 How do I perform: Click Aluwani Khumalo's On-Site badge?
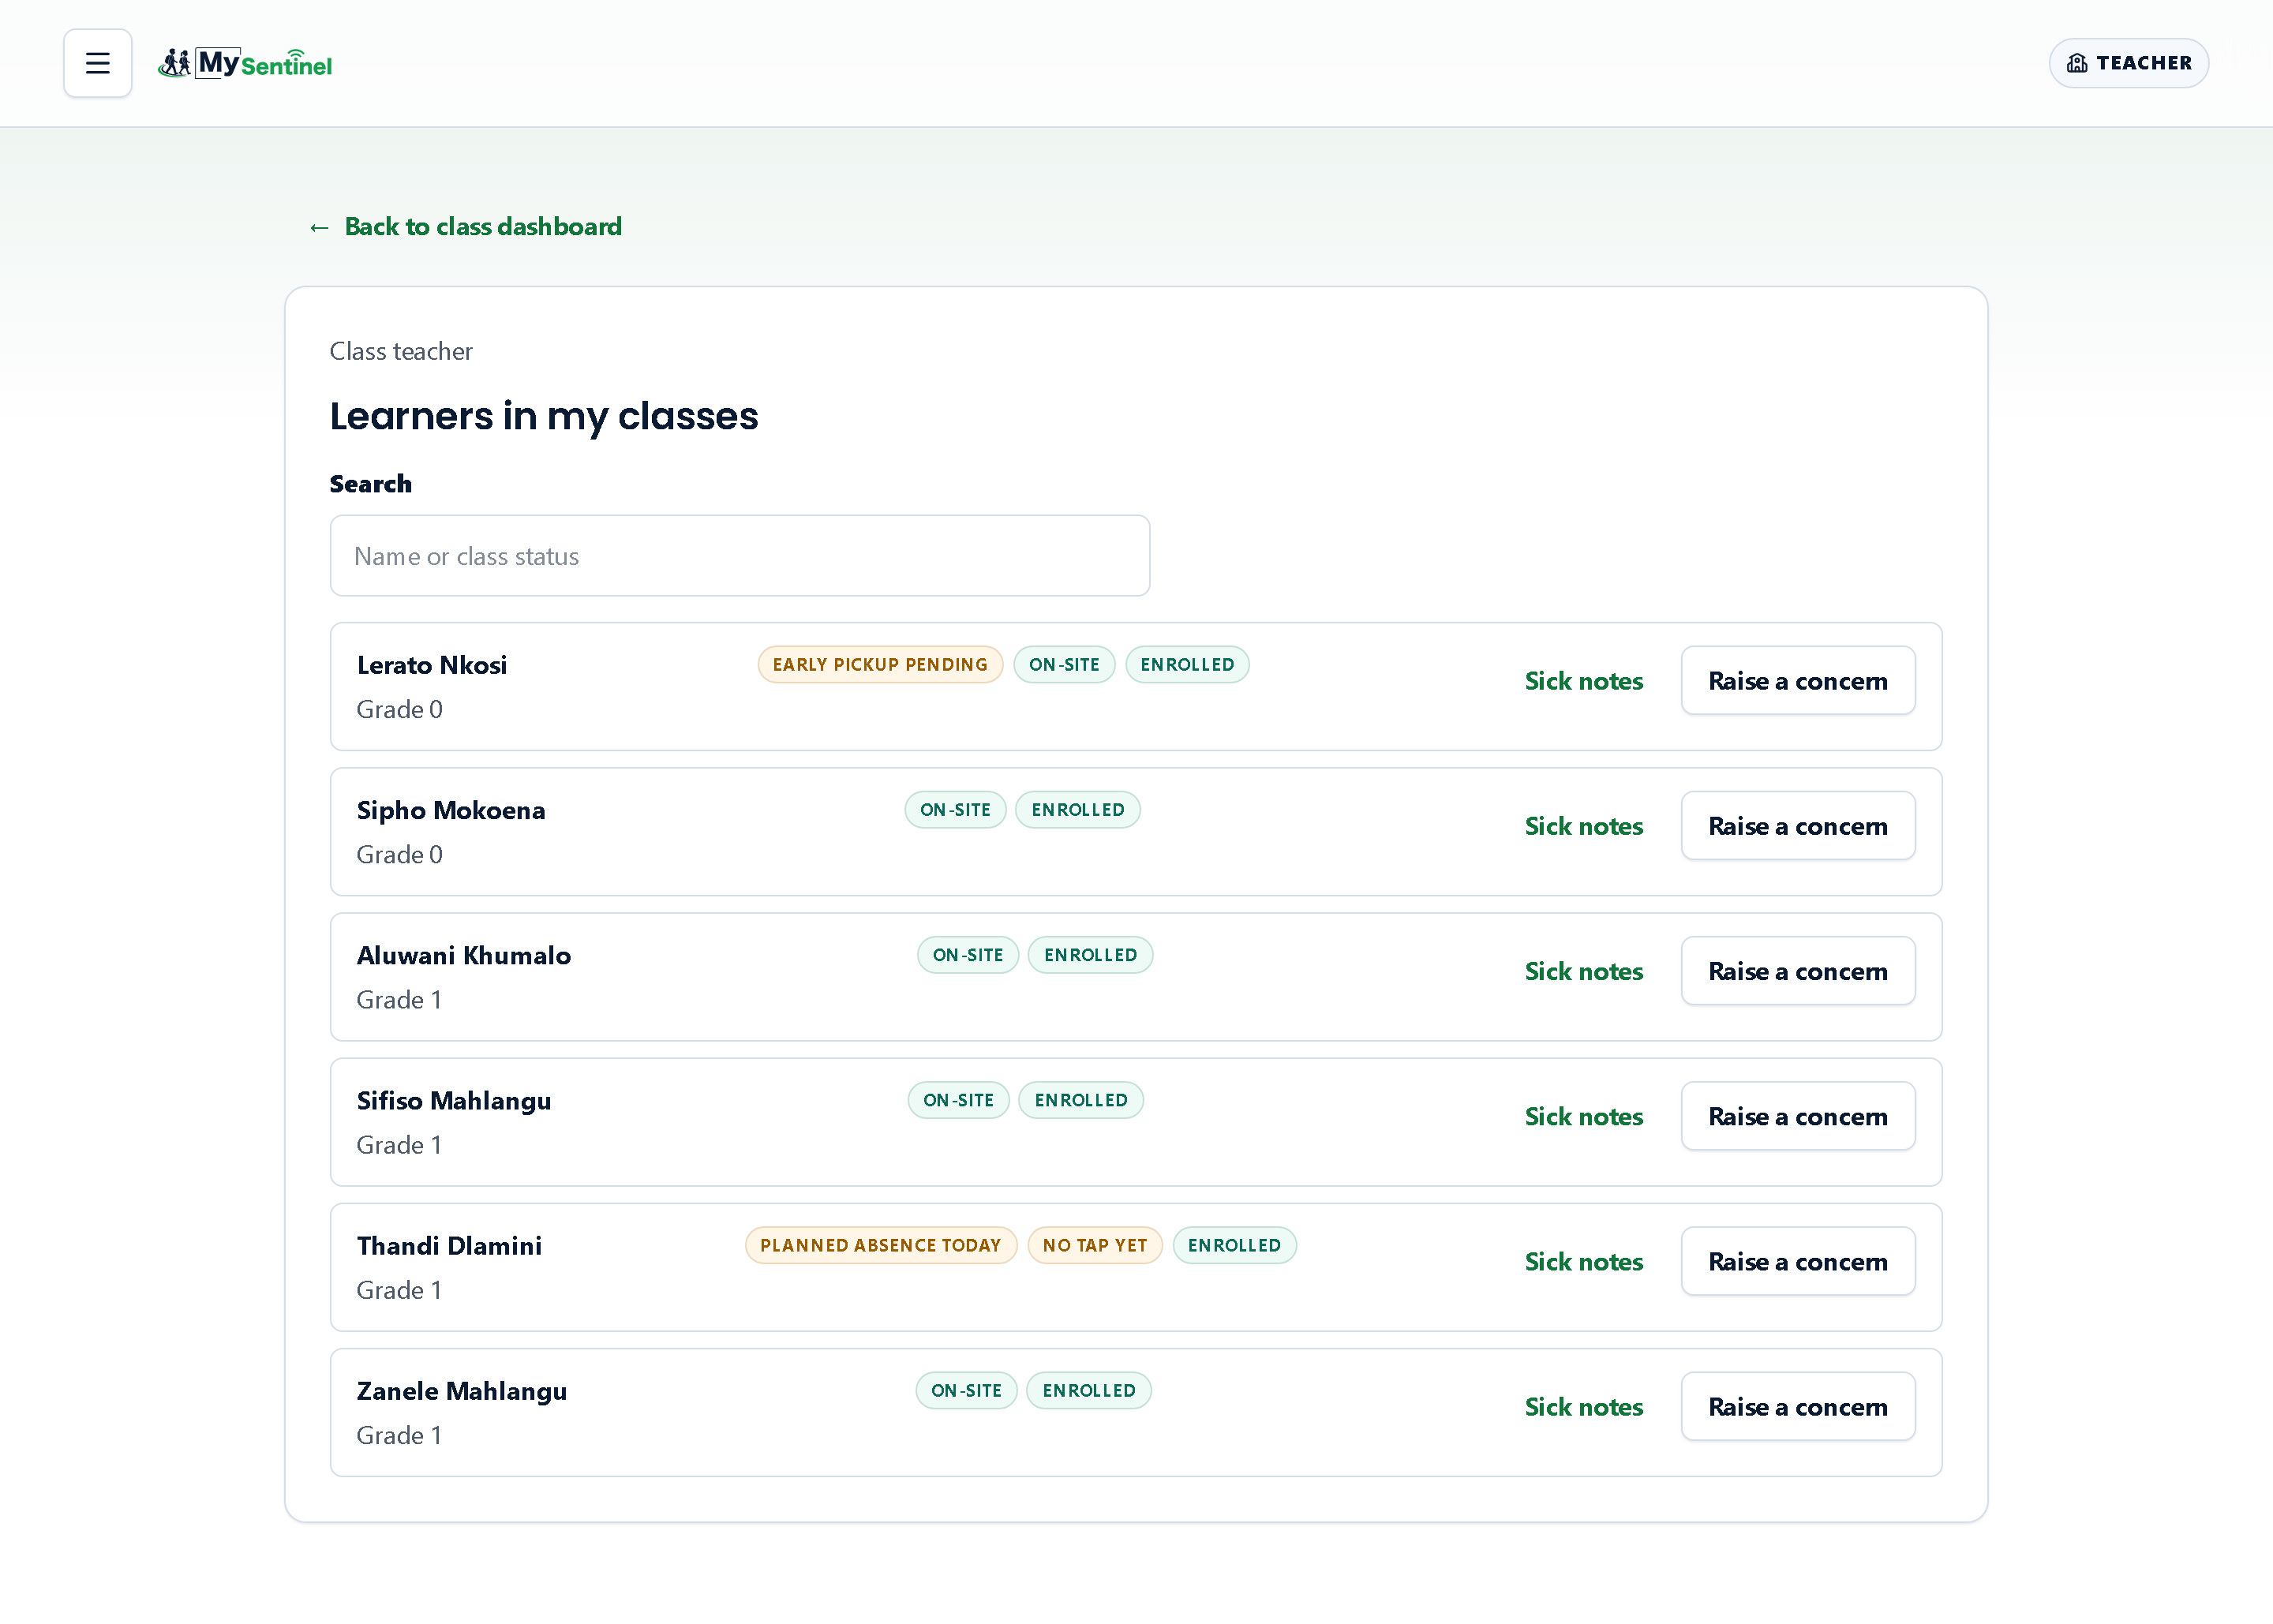tap(968, 955)
